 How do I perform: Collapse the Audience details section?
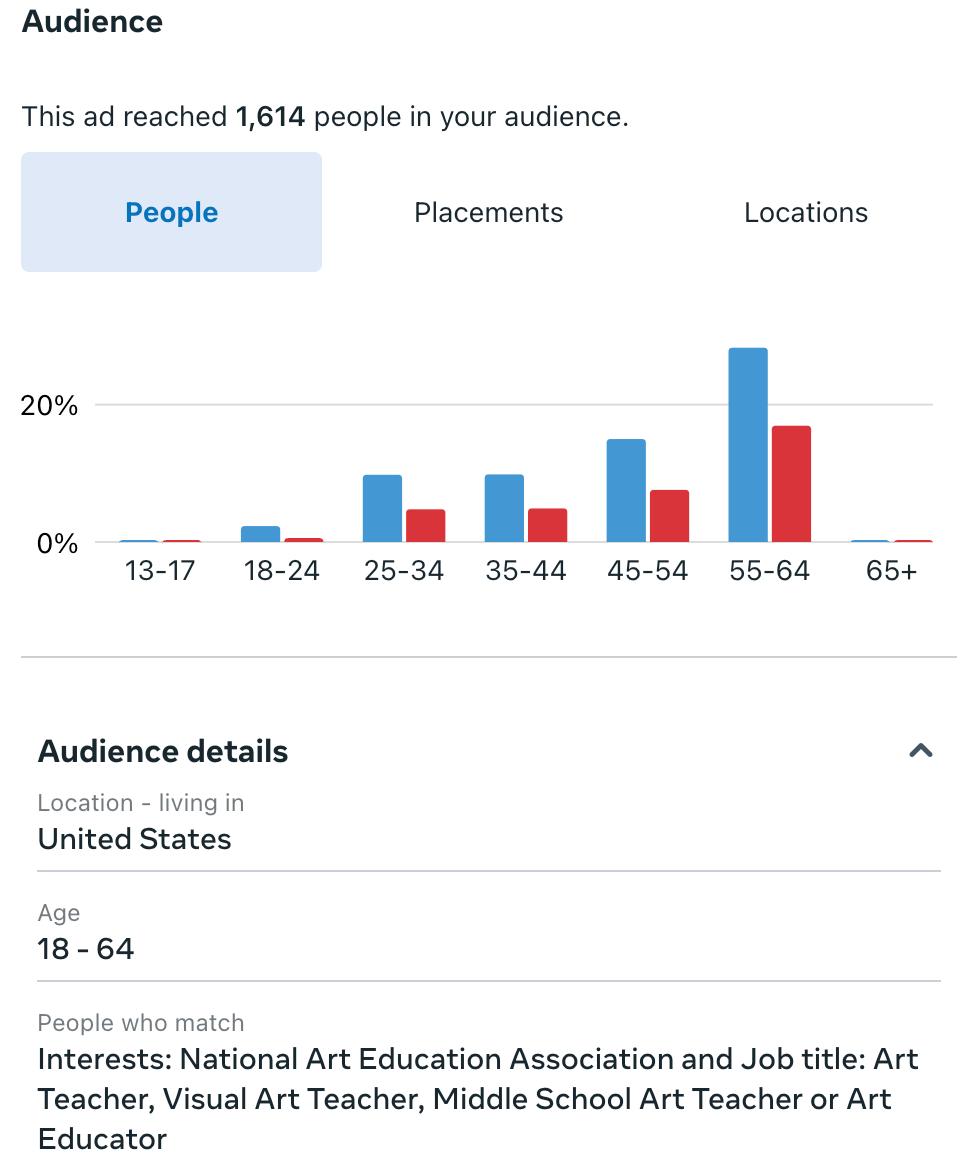click(920, 750)
